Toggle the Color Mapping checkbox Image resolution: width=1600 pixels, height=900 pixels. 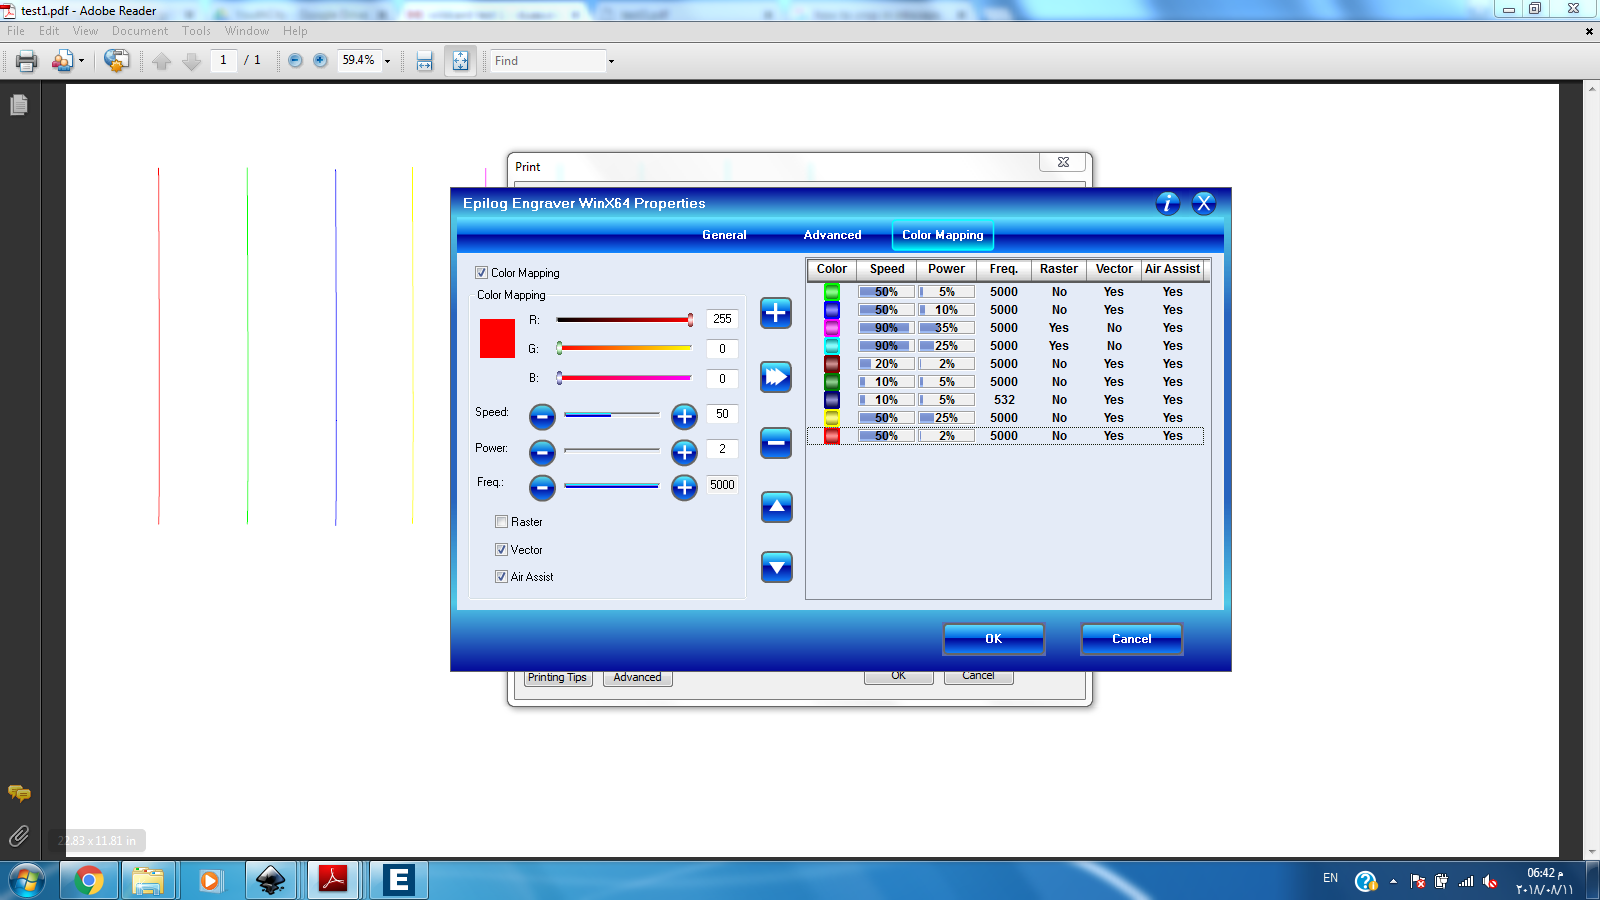coord(481,273)
